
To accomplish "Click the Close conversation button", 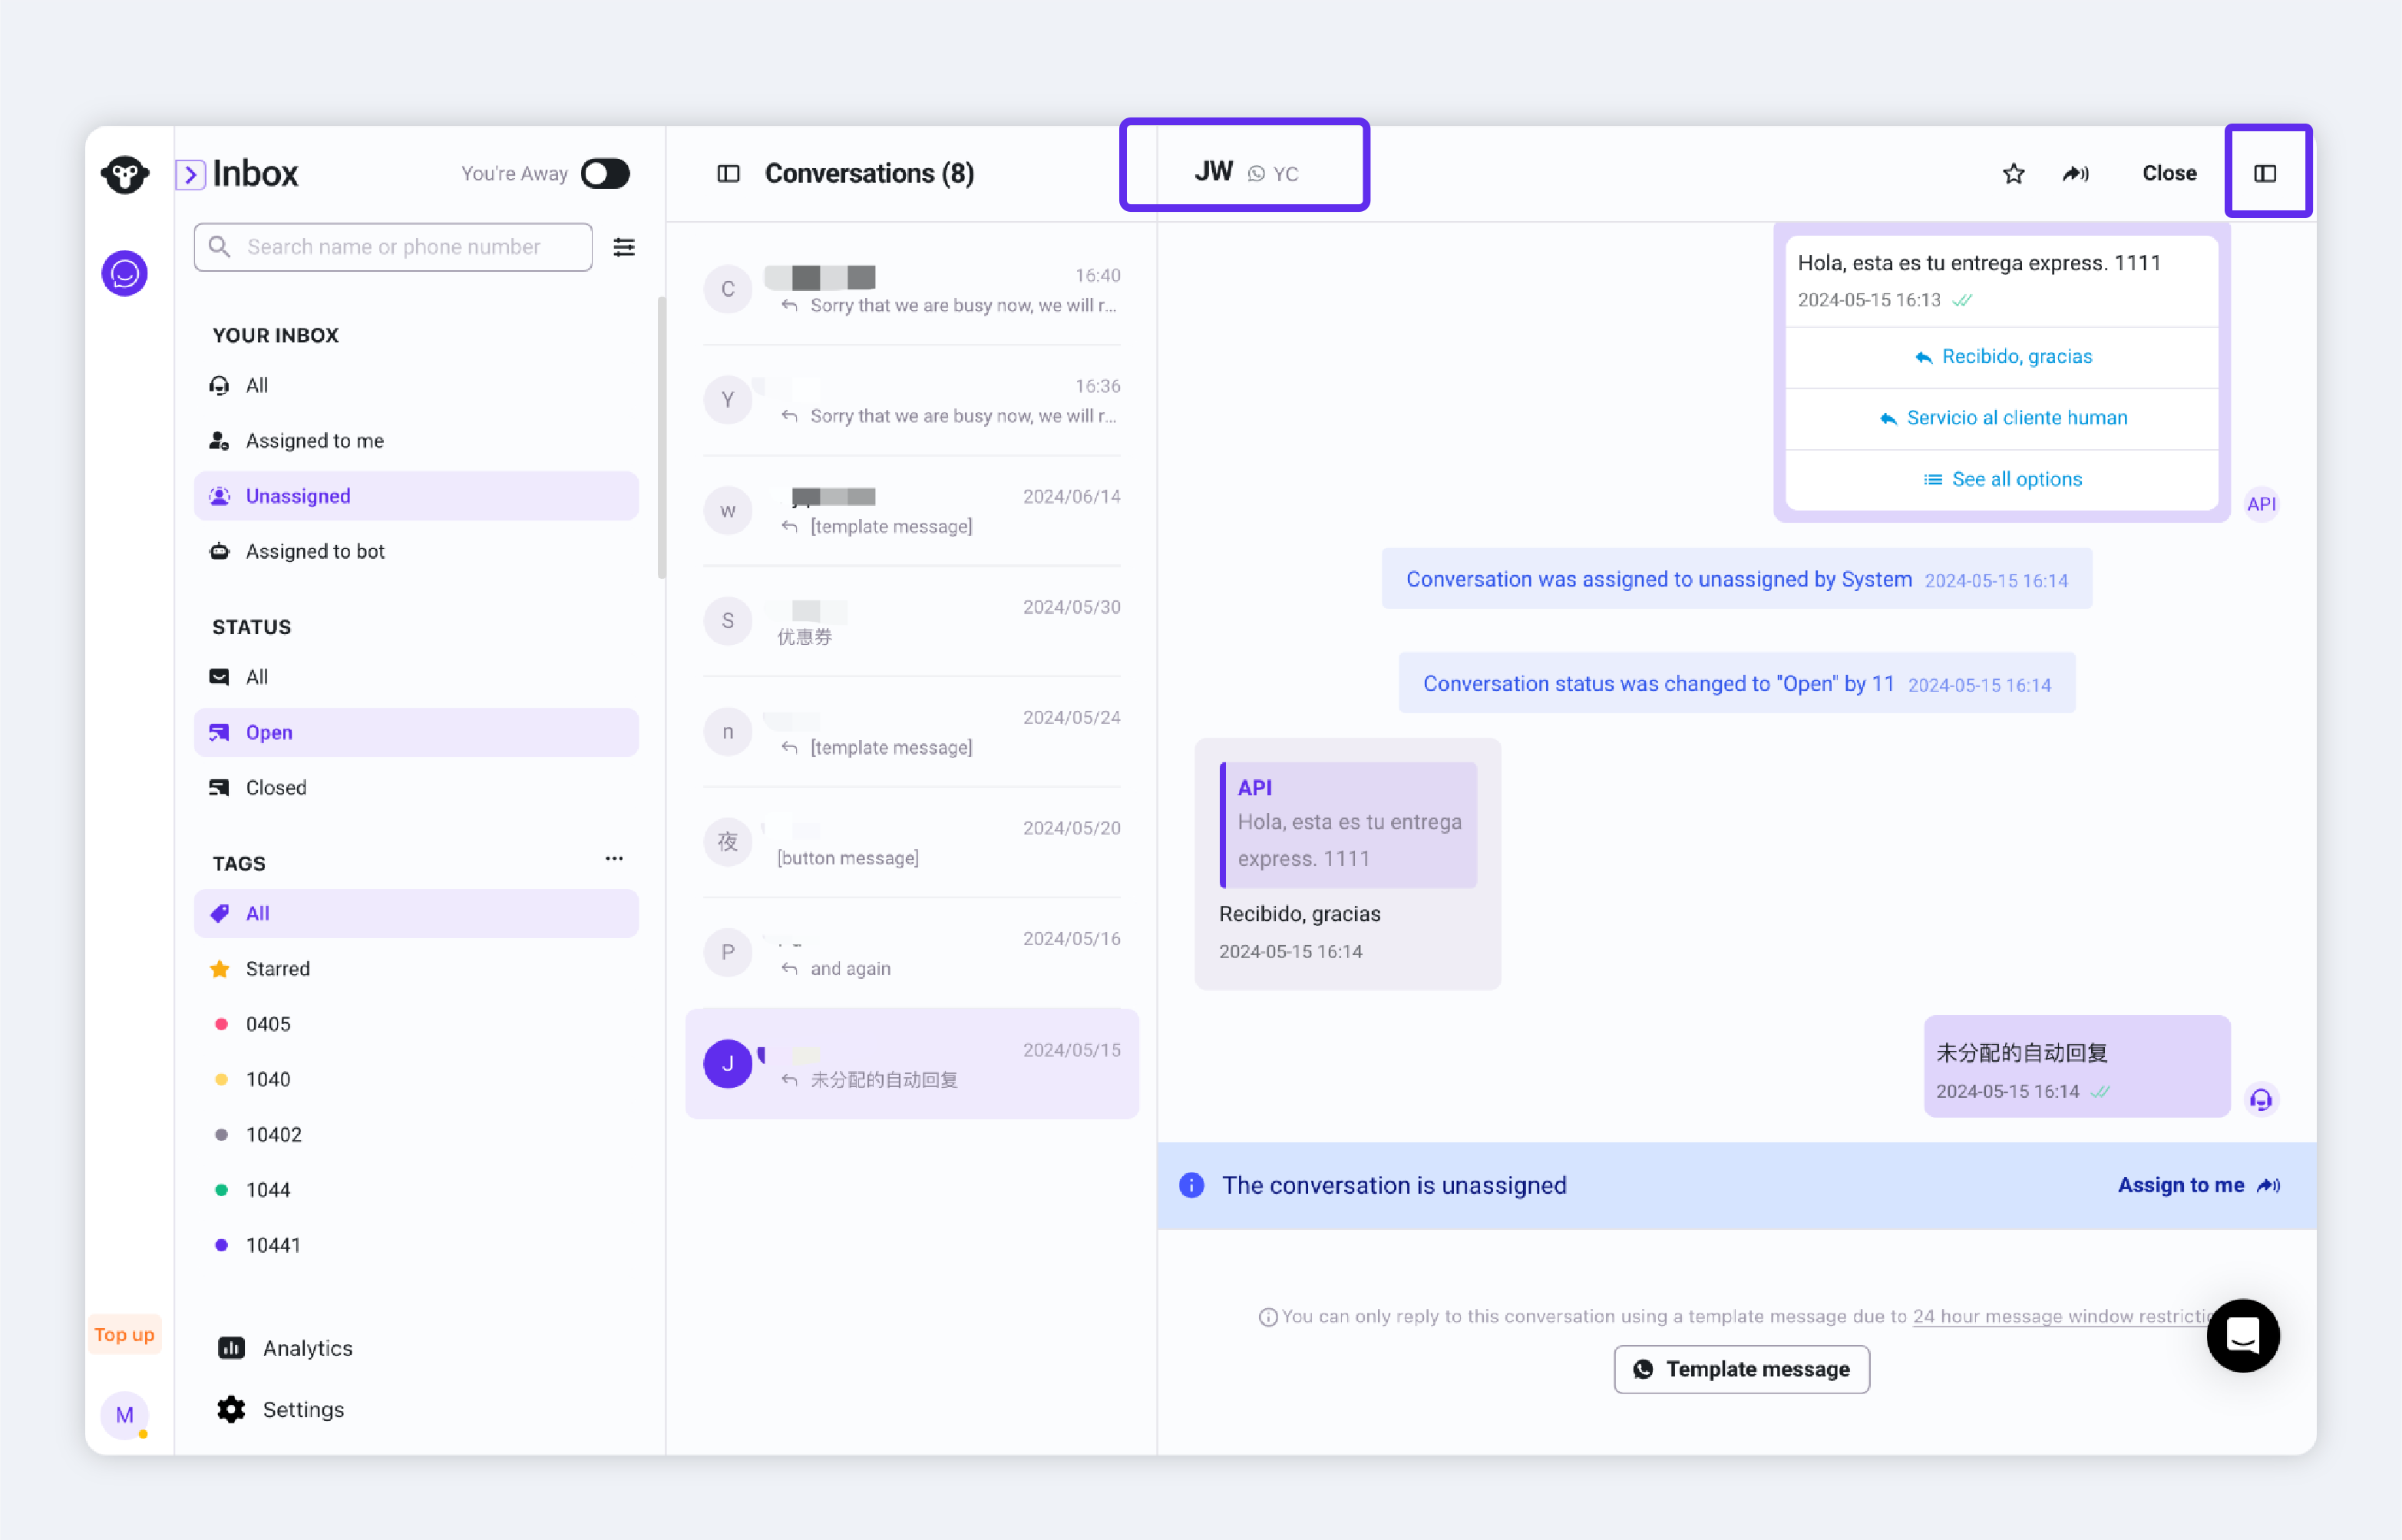I will [2169, 174].
